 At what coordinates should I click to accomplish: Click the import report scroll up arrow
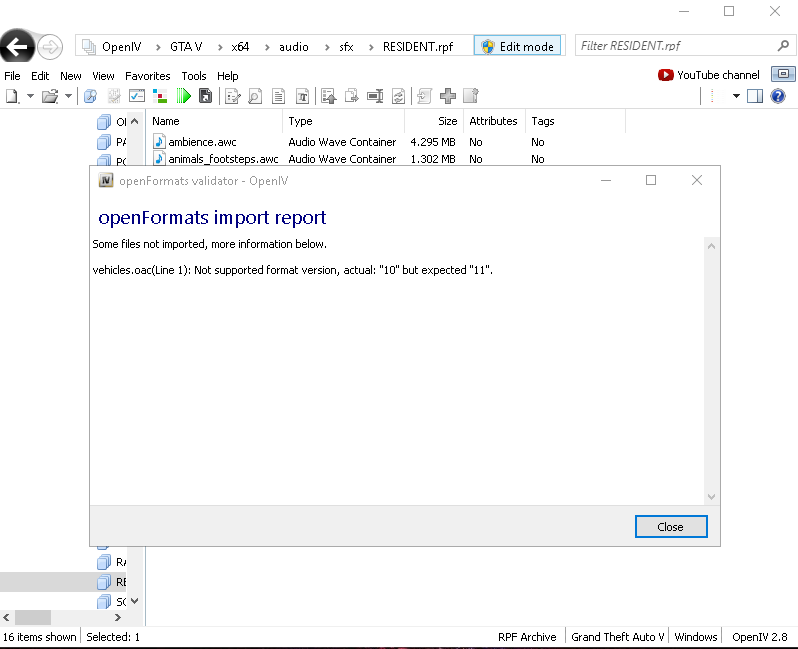click(711, 246)
